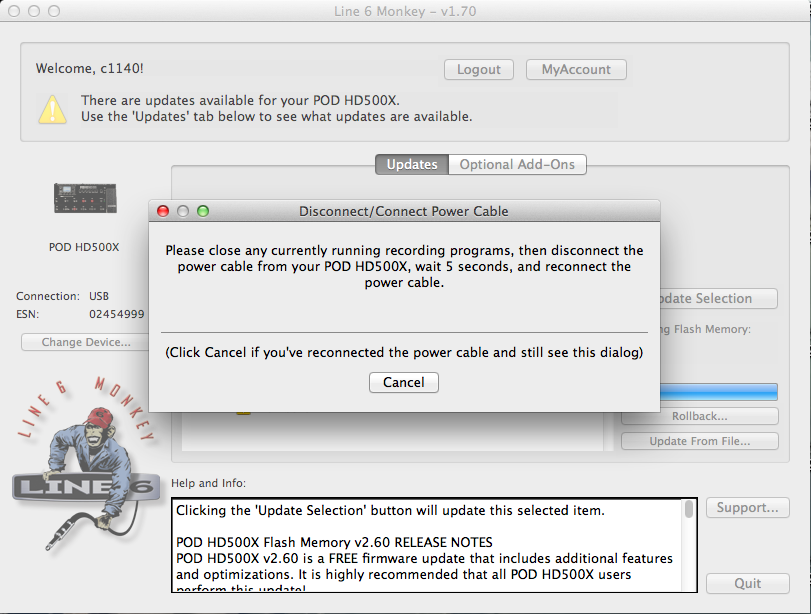811x614 pixels.
Task: Click the 'Connection:' label
Action: [48, 296]
